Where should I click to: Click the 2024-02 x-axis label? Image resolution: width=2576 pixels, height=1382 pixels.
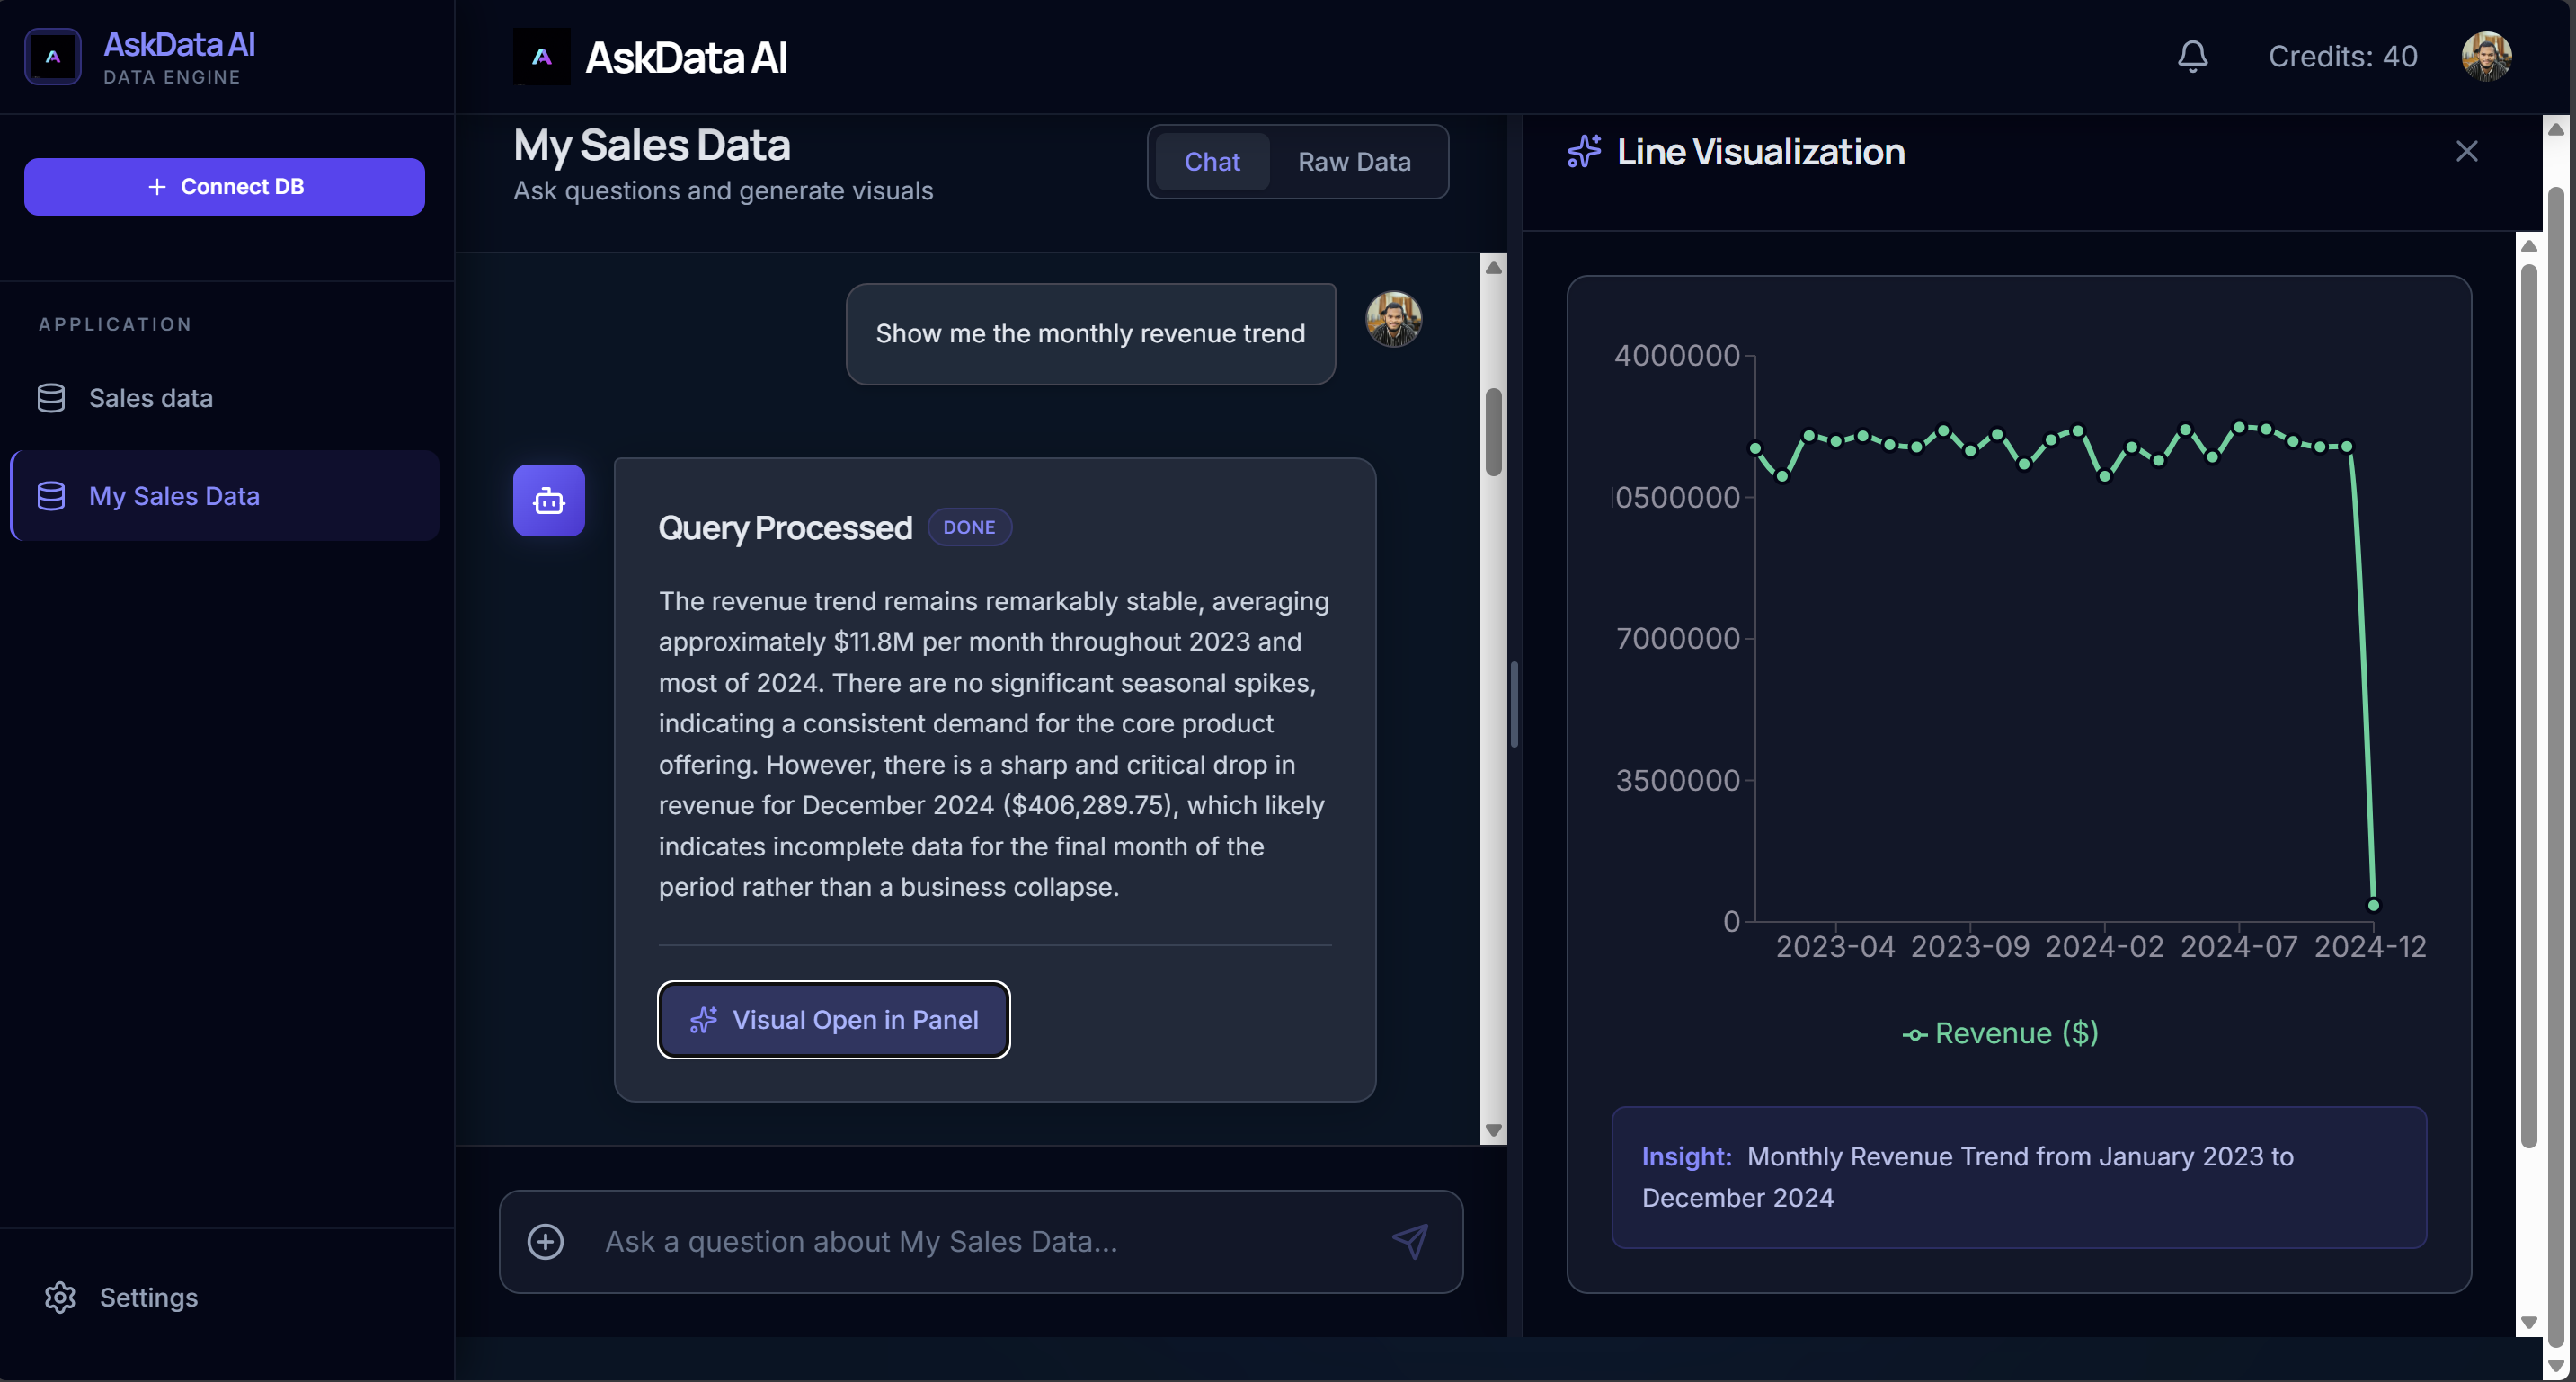coord(2104,946)
